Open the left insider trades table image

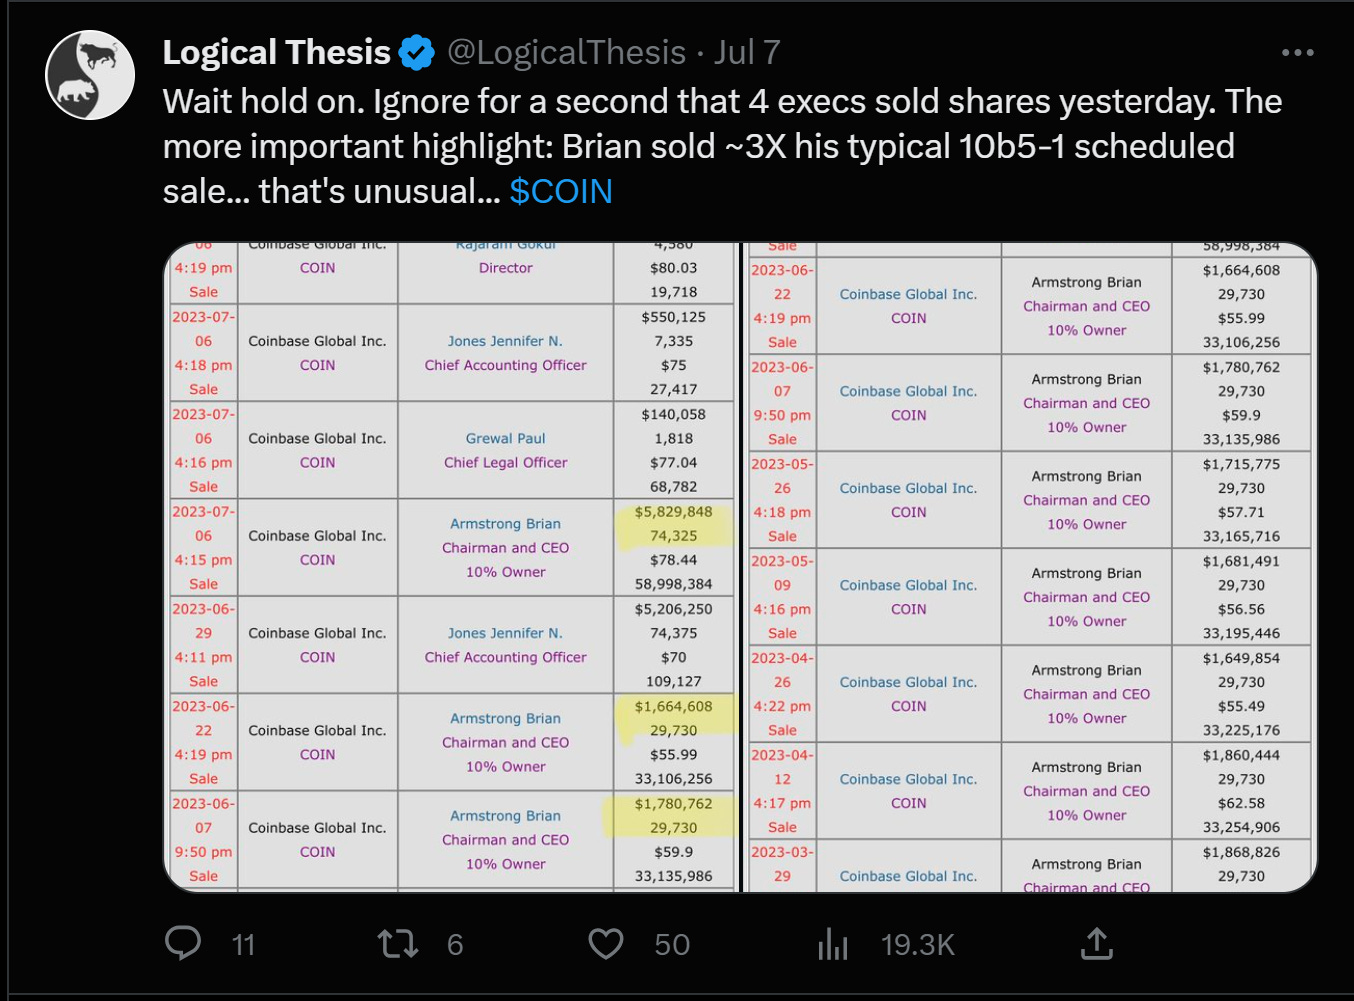(x=450, y=567)
